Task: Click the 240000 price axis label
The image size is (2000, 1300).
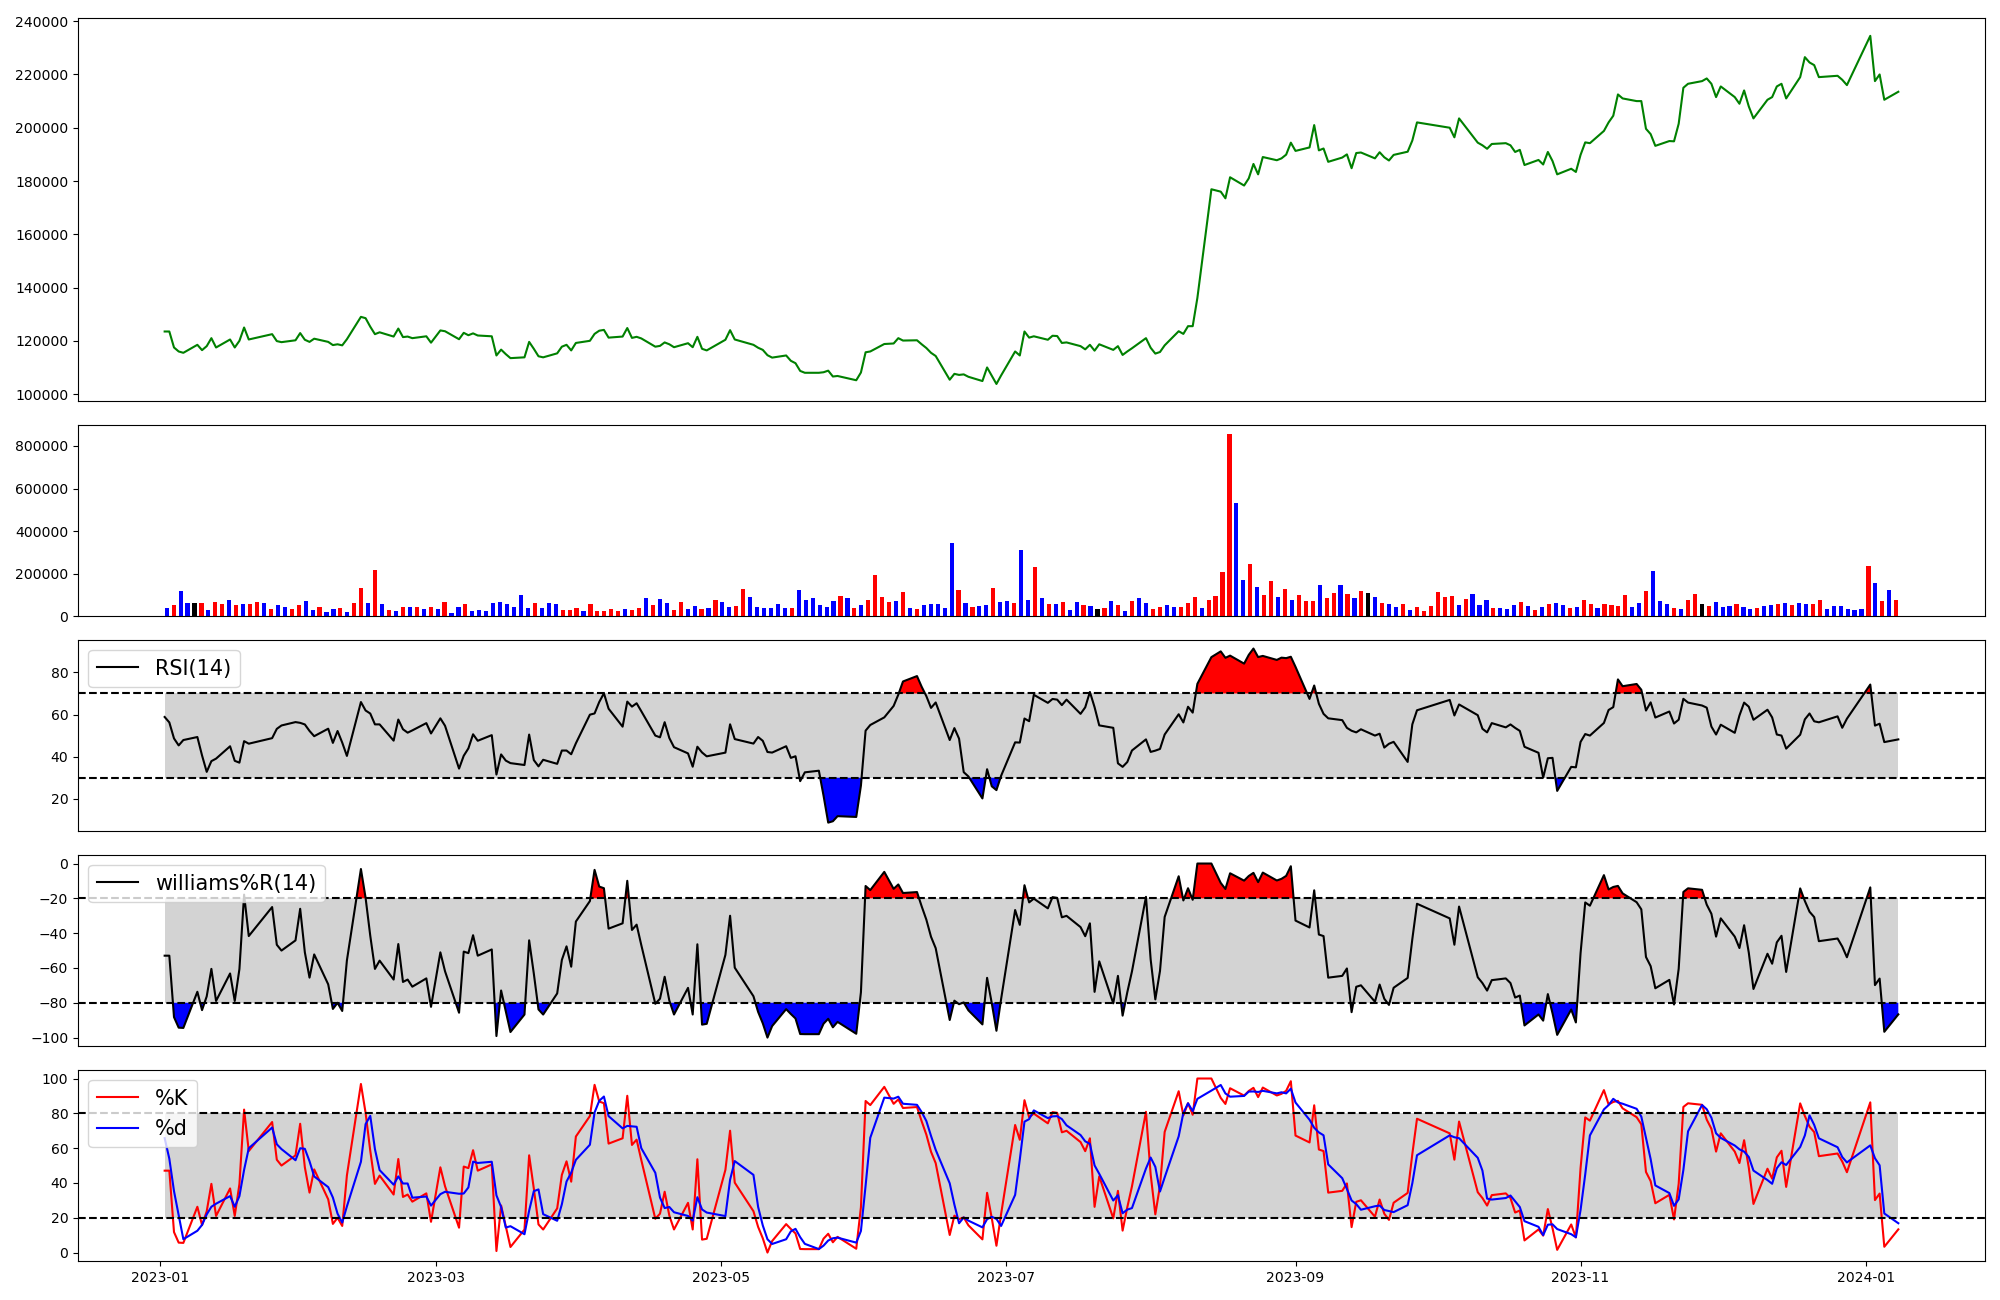Action: pos(42,22)
